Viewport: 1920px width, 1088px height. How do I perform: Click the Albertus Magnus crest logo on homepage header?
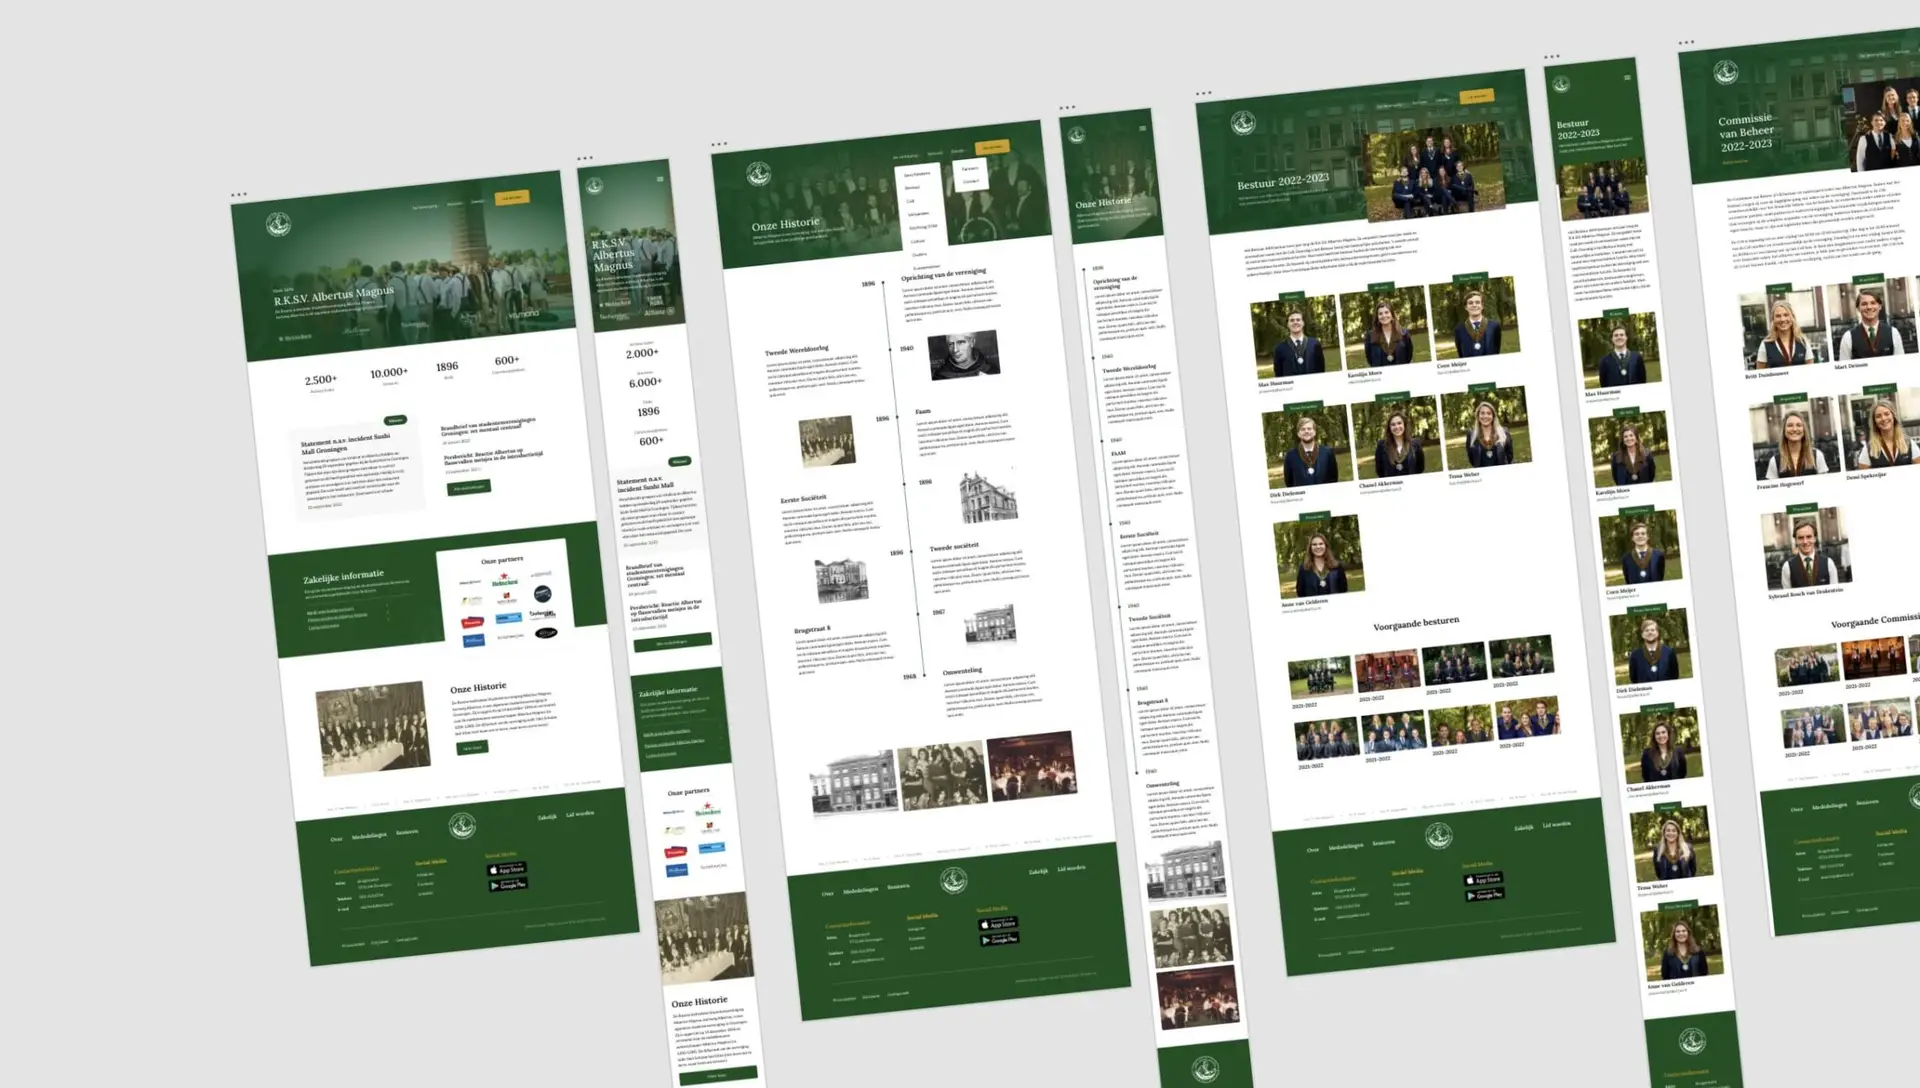[x=278, y=224]
